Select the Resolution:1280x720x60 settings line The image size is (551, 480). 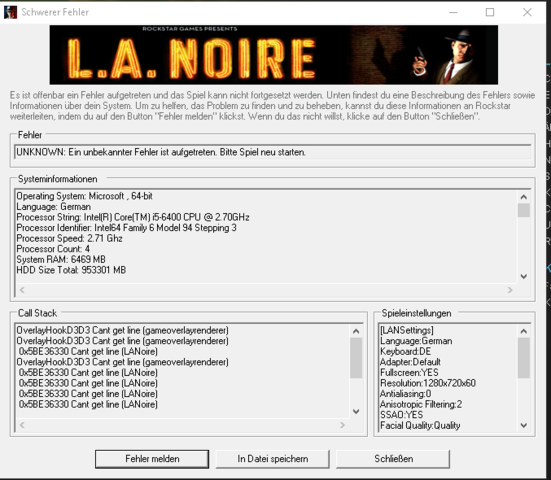[428, 383]
